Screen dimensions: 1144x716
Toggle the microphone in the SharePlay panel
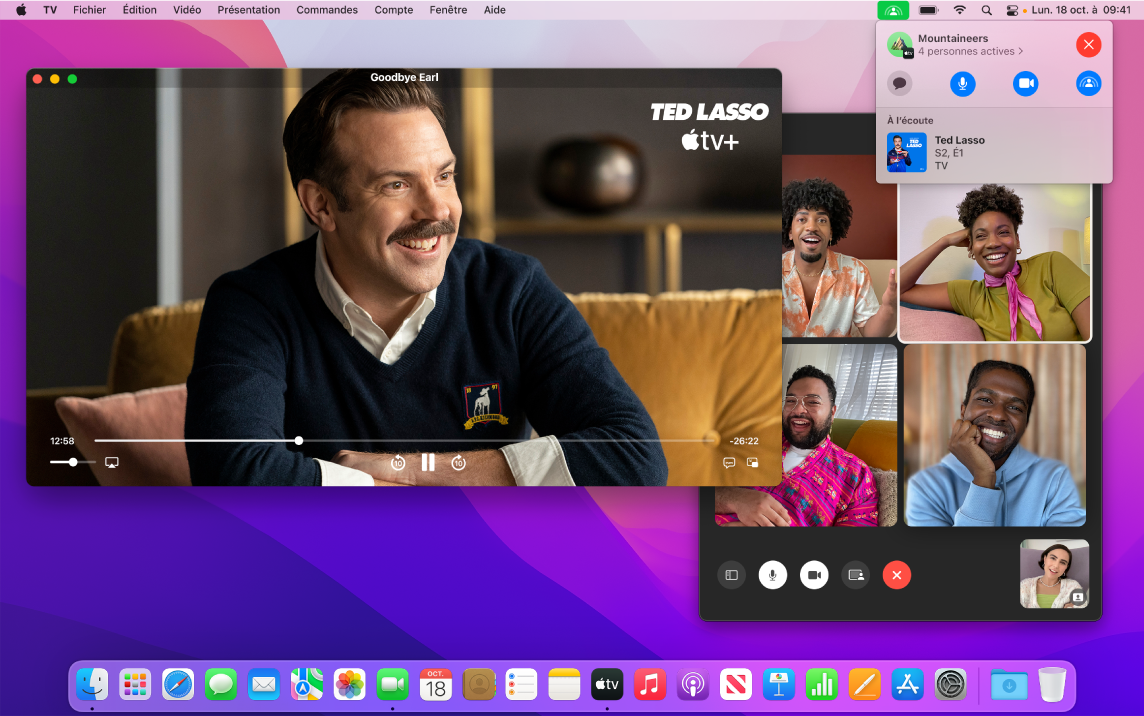[x=963, y=84]
